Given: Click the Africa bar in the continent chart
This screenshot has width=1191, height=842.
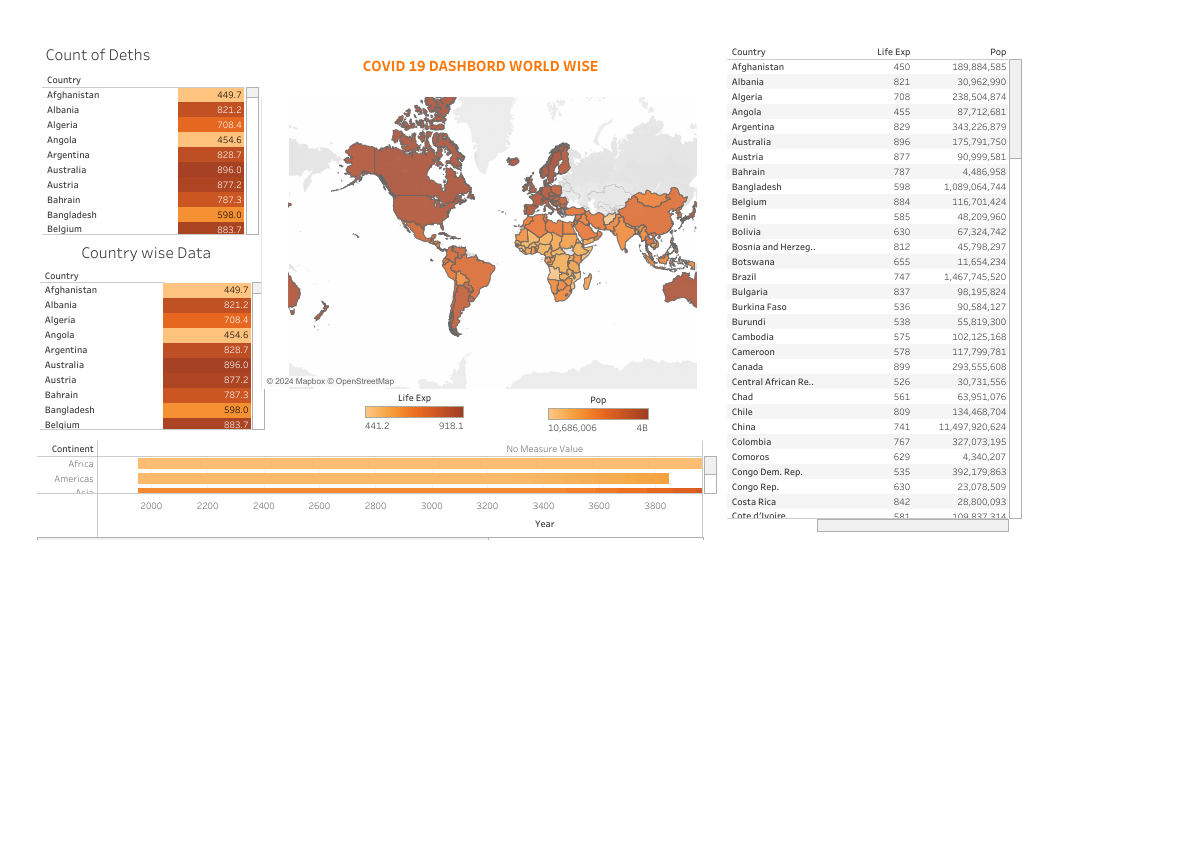Looking at the screenshot, I should (400, 463).
